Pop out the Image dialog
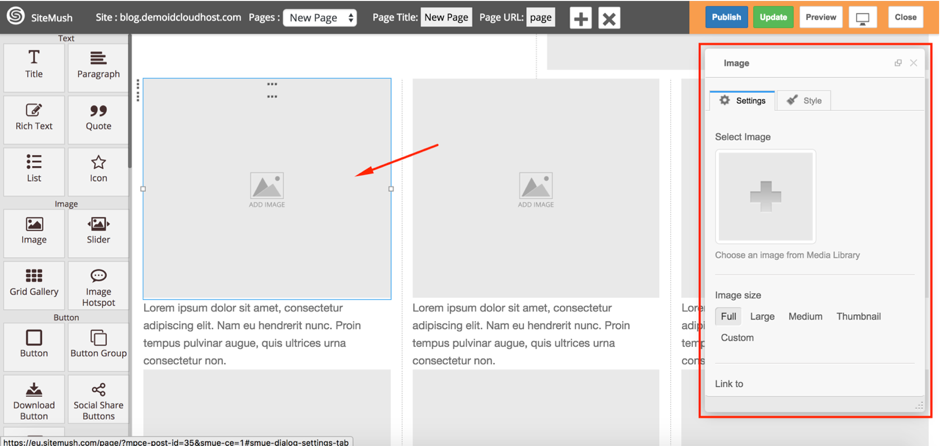940x446 pixels. coord(897,63)
